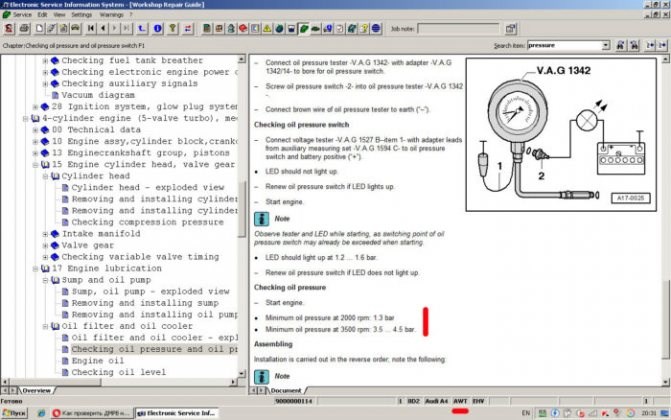
Task: Open the Search item dropdown
Action: [605, 45]
